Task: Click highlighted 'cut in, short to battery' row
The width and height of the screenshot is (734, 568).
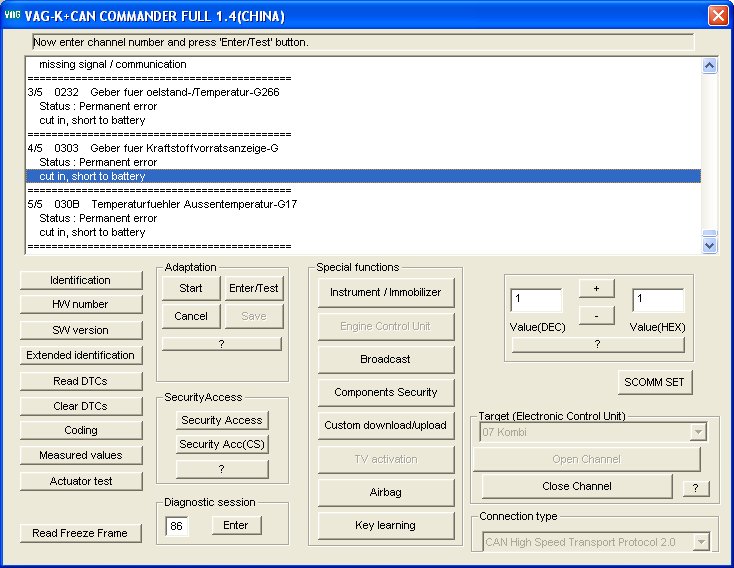Action: coord(363,177)
